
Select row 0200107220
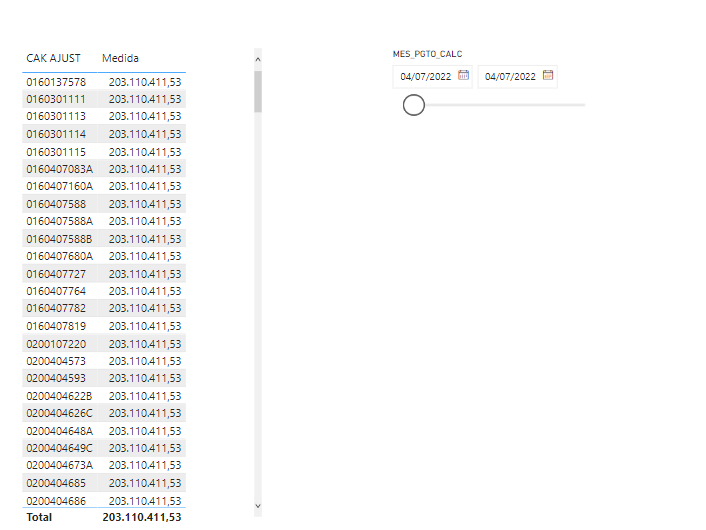click(x=104, y=344)
